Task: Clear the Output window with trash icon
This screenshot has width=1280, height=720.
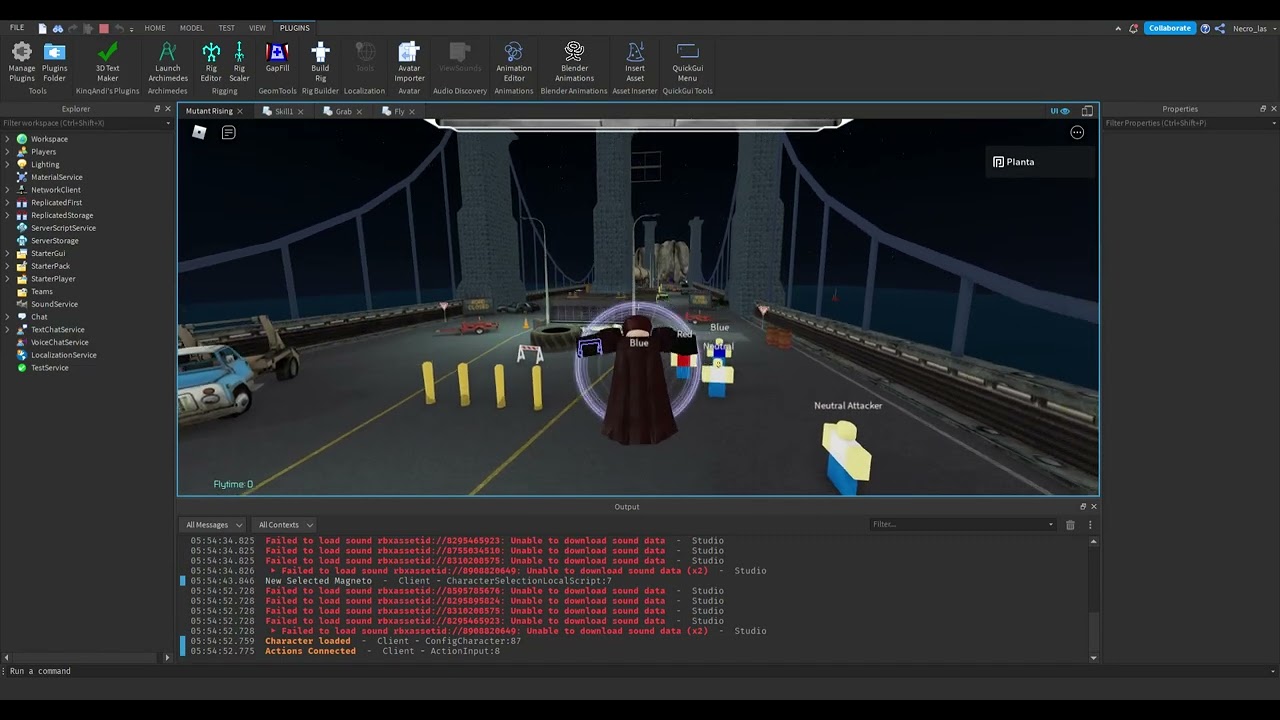Action: coord(1070,524)
